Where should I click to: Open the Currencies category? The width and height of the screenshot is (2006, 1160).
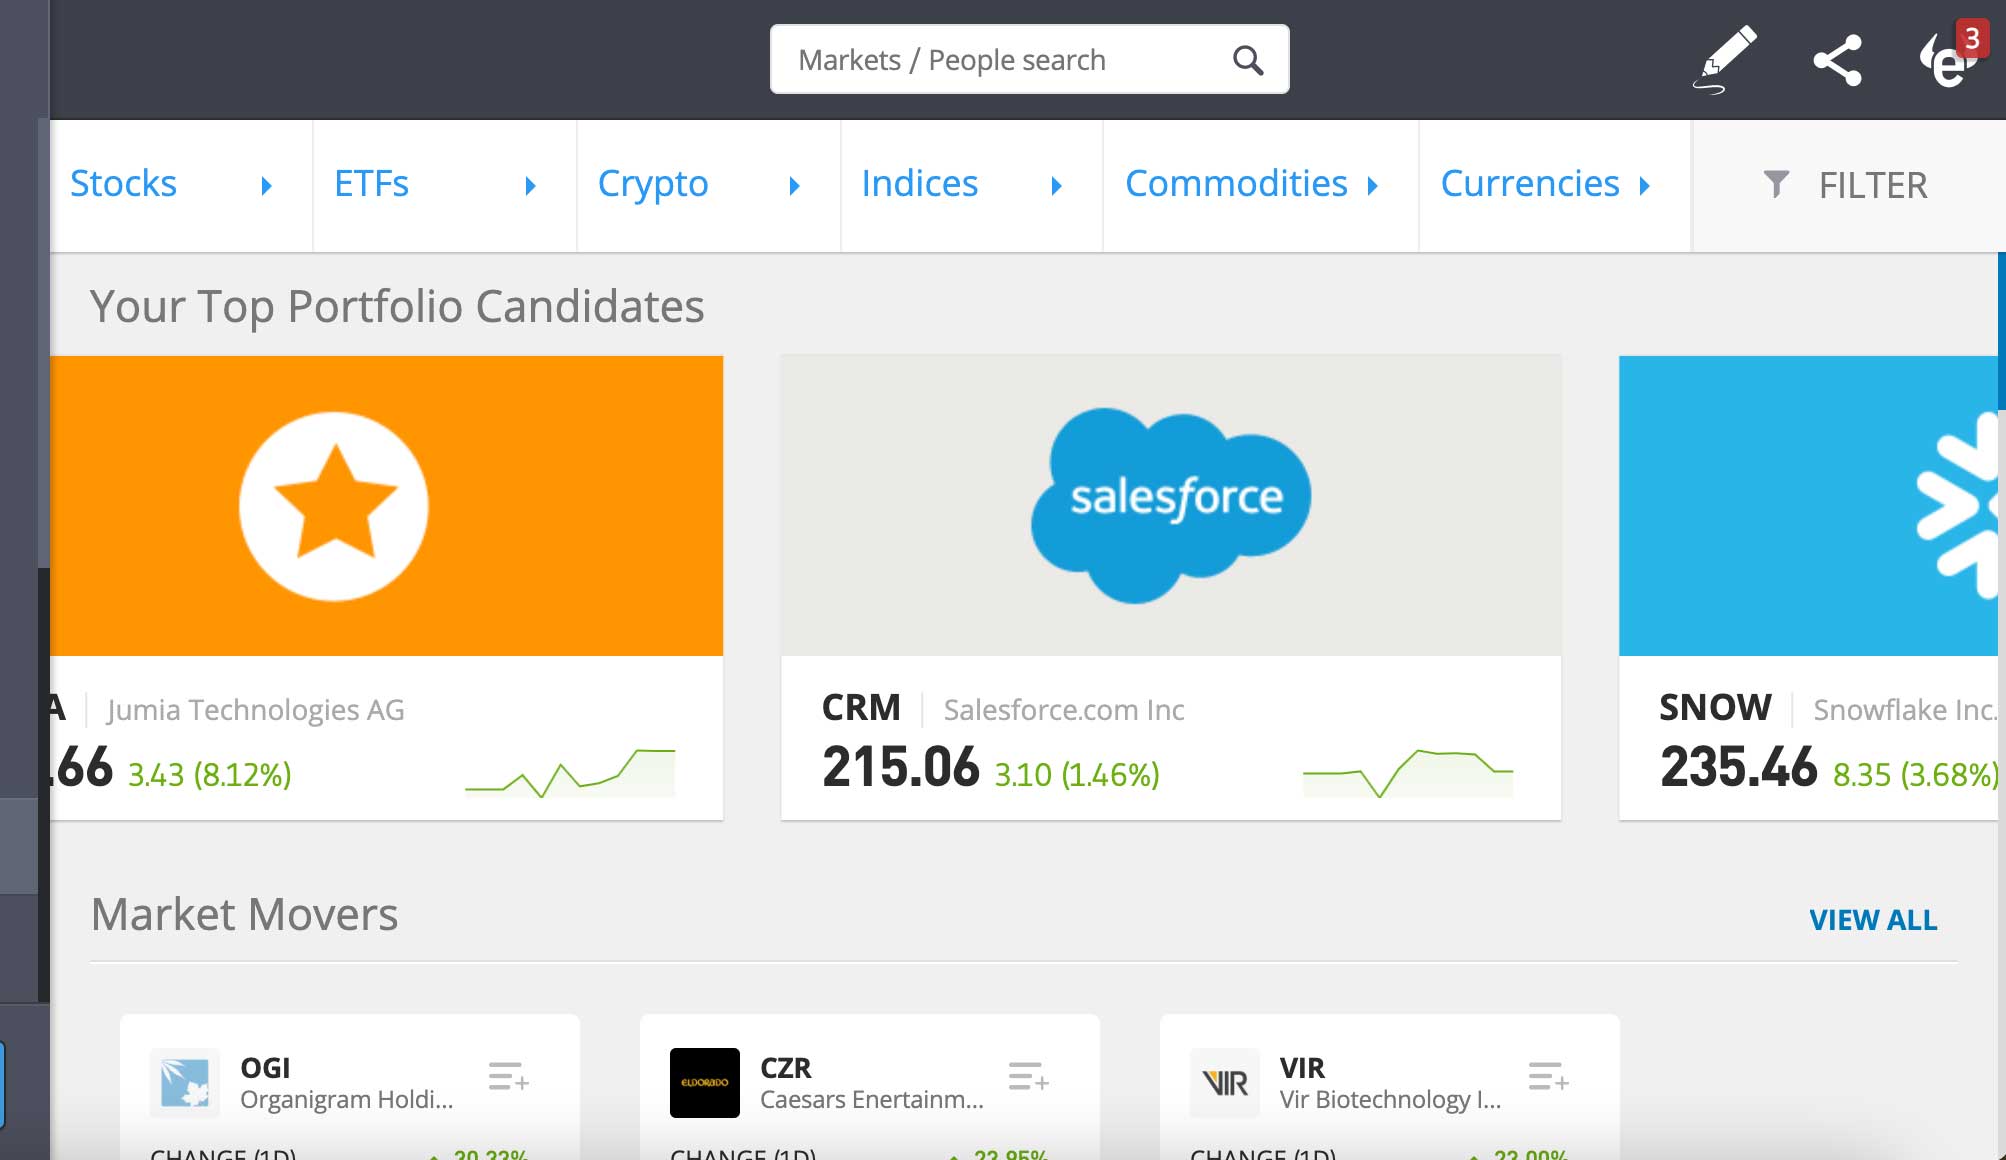pyautogui.click(x=1529, y=184)
